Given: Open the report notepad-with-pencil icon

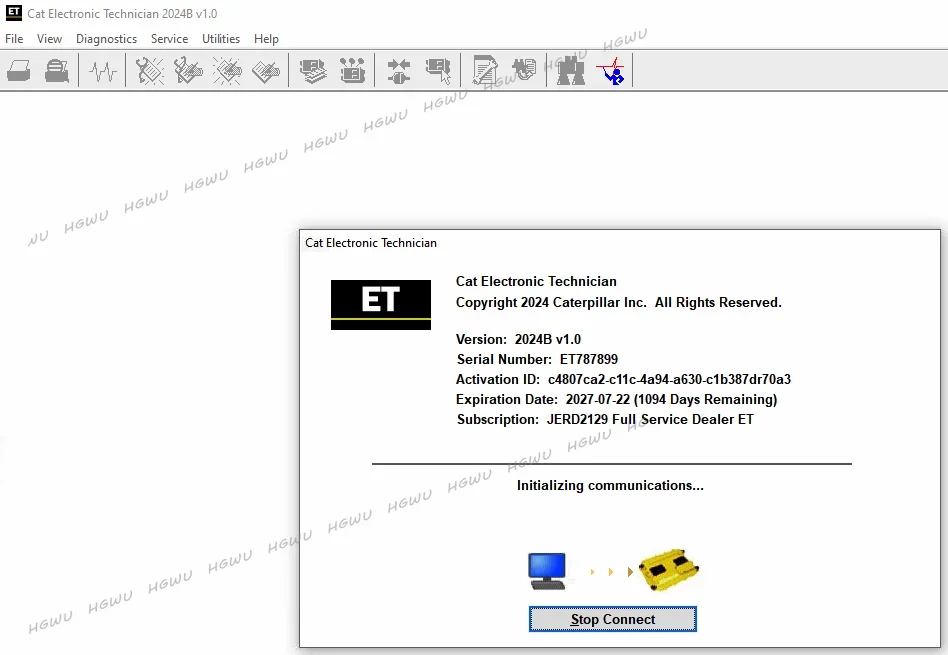Looking at the screenshot, I should point(485,71).
